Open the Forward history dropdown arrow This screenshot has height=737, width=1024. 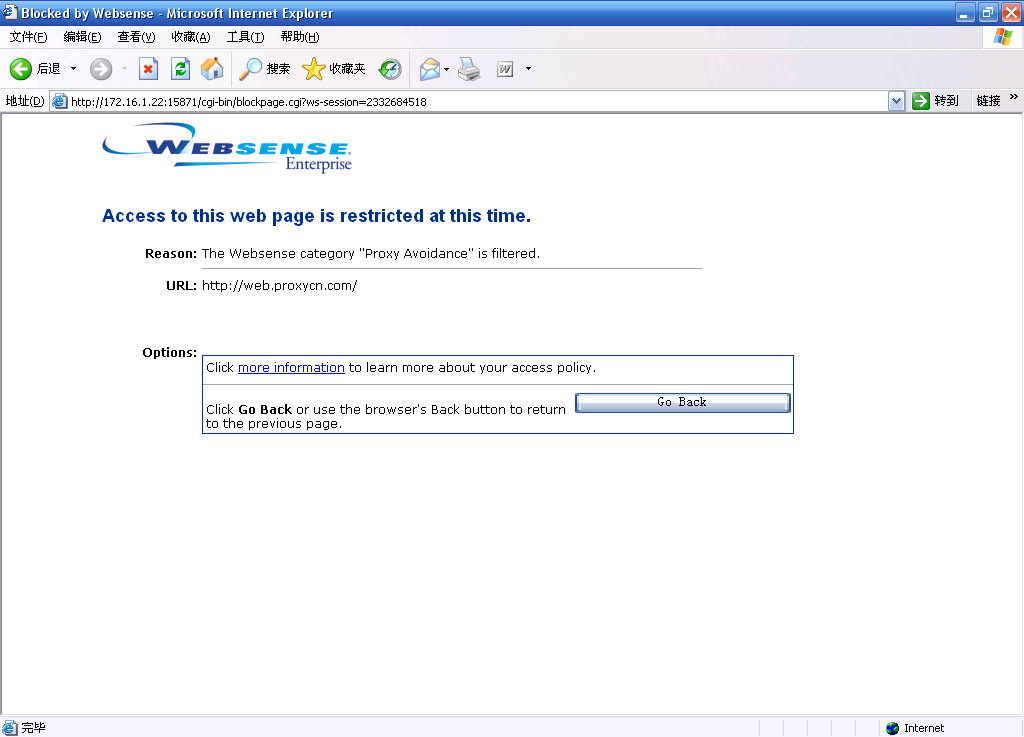click(x=124, y=69)
